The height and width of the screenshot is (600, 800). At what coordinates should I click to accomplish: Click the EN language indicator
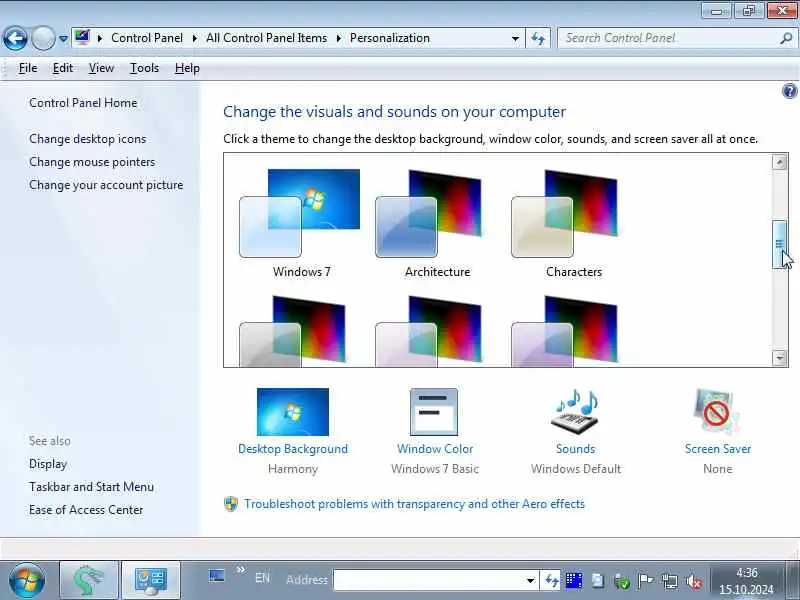[262, 578]
